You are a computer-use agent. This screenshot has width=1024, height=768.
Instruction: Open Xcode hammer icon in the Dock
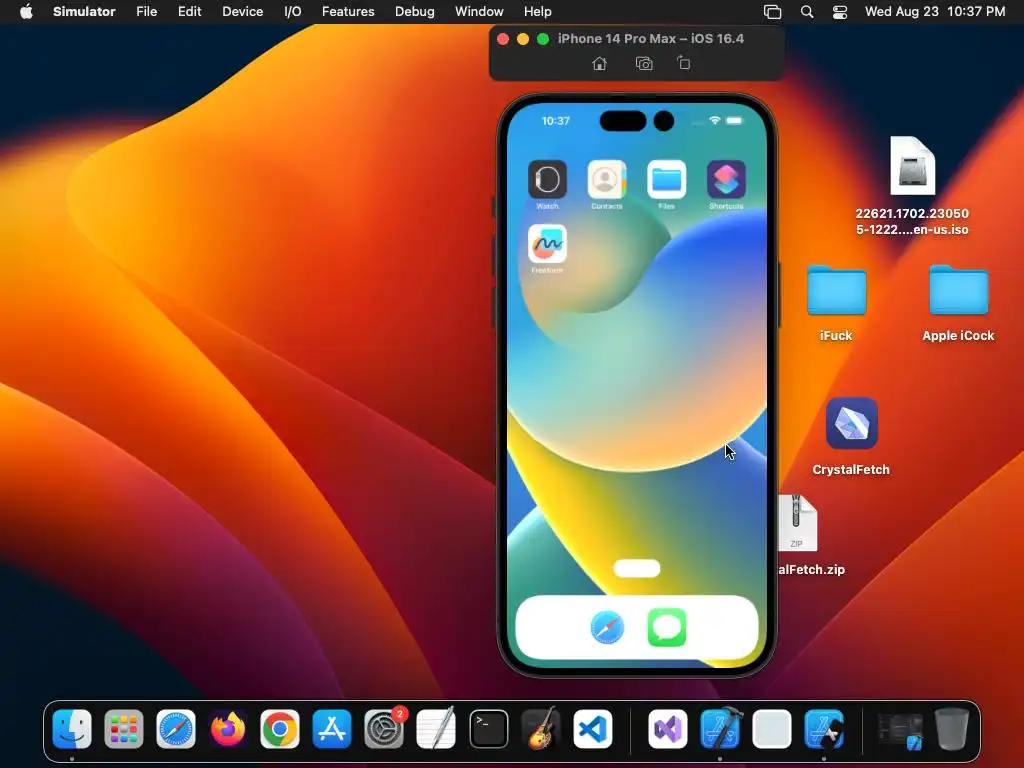(720, 729)
